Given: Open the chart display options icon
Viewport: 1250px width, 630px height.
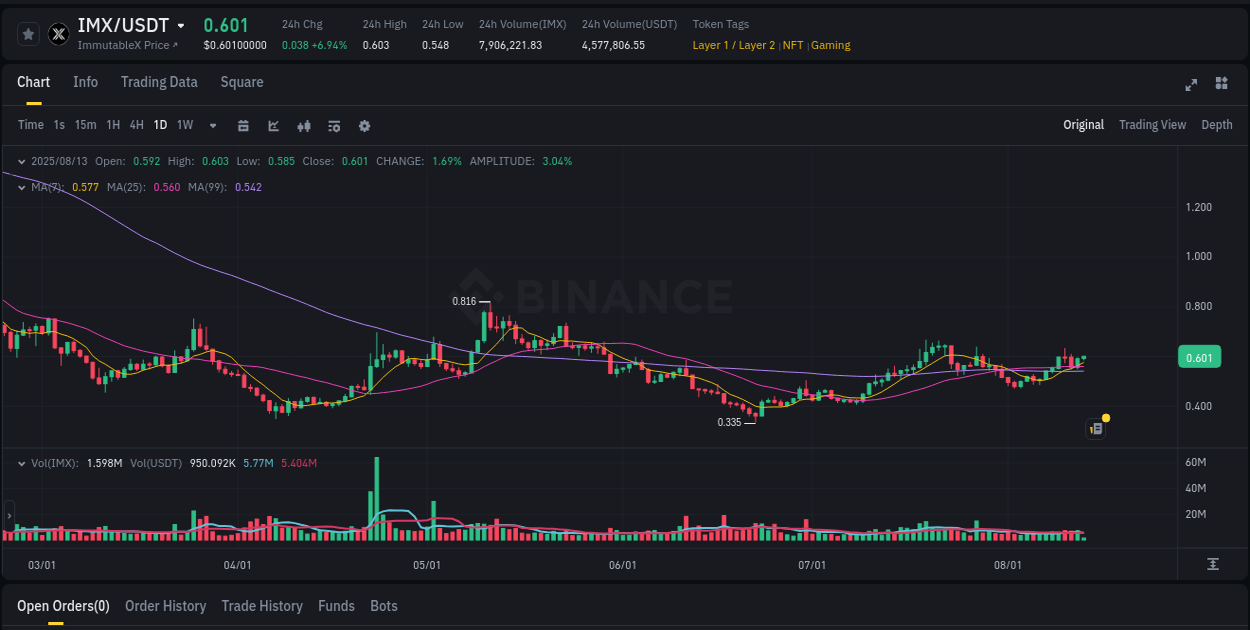Looking at the screenshot, I should (333, 126).
